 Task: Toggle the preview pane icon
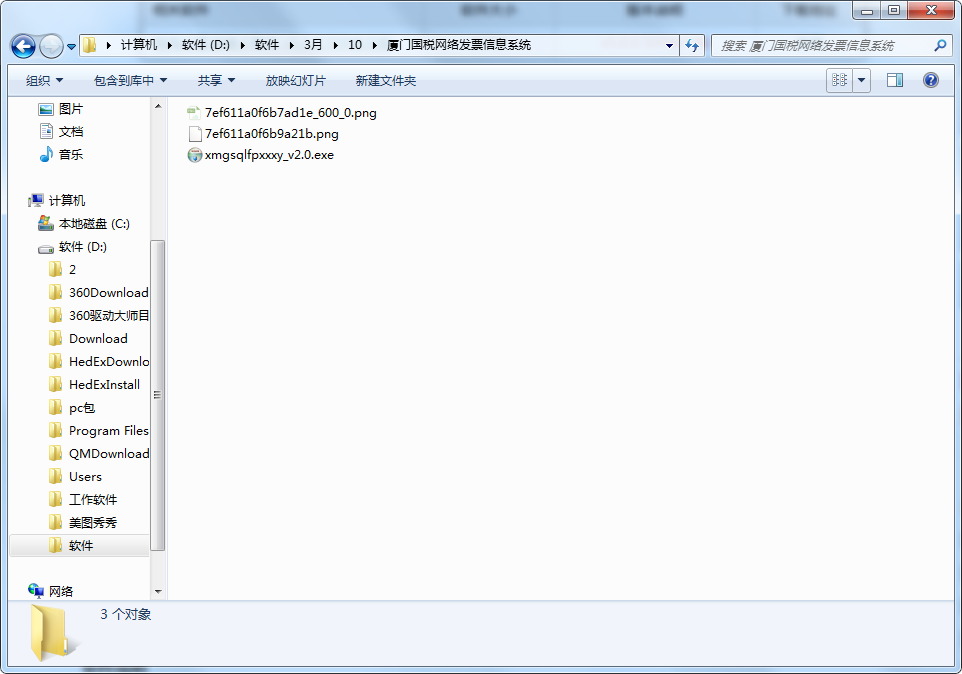pyautogui.click(x=895, y=80)
